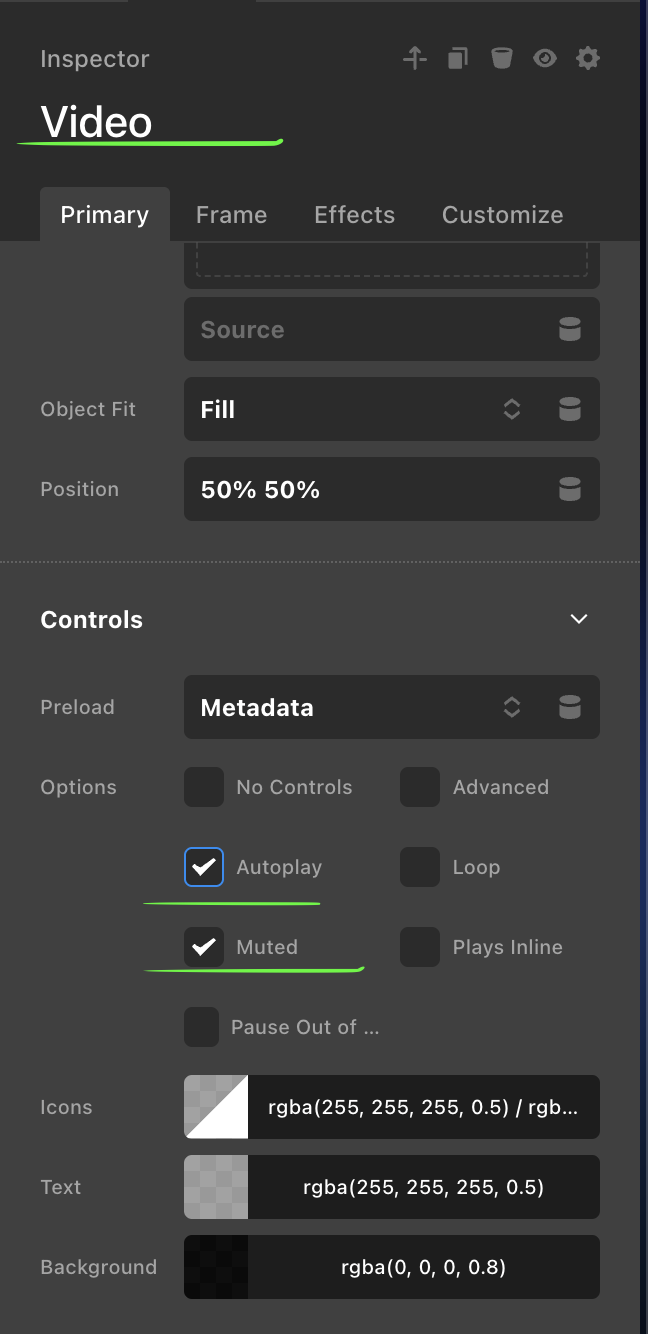Click dynamic content icon in Source field
Viewport: 648px width, 1334px height.
570,329
